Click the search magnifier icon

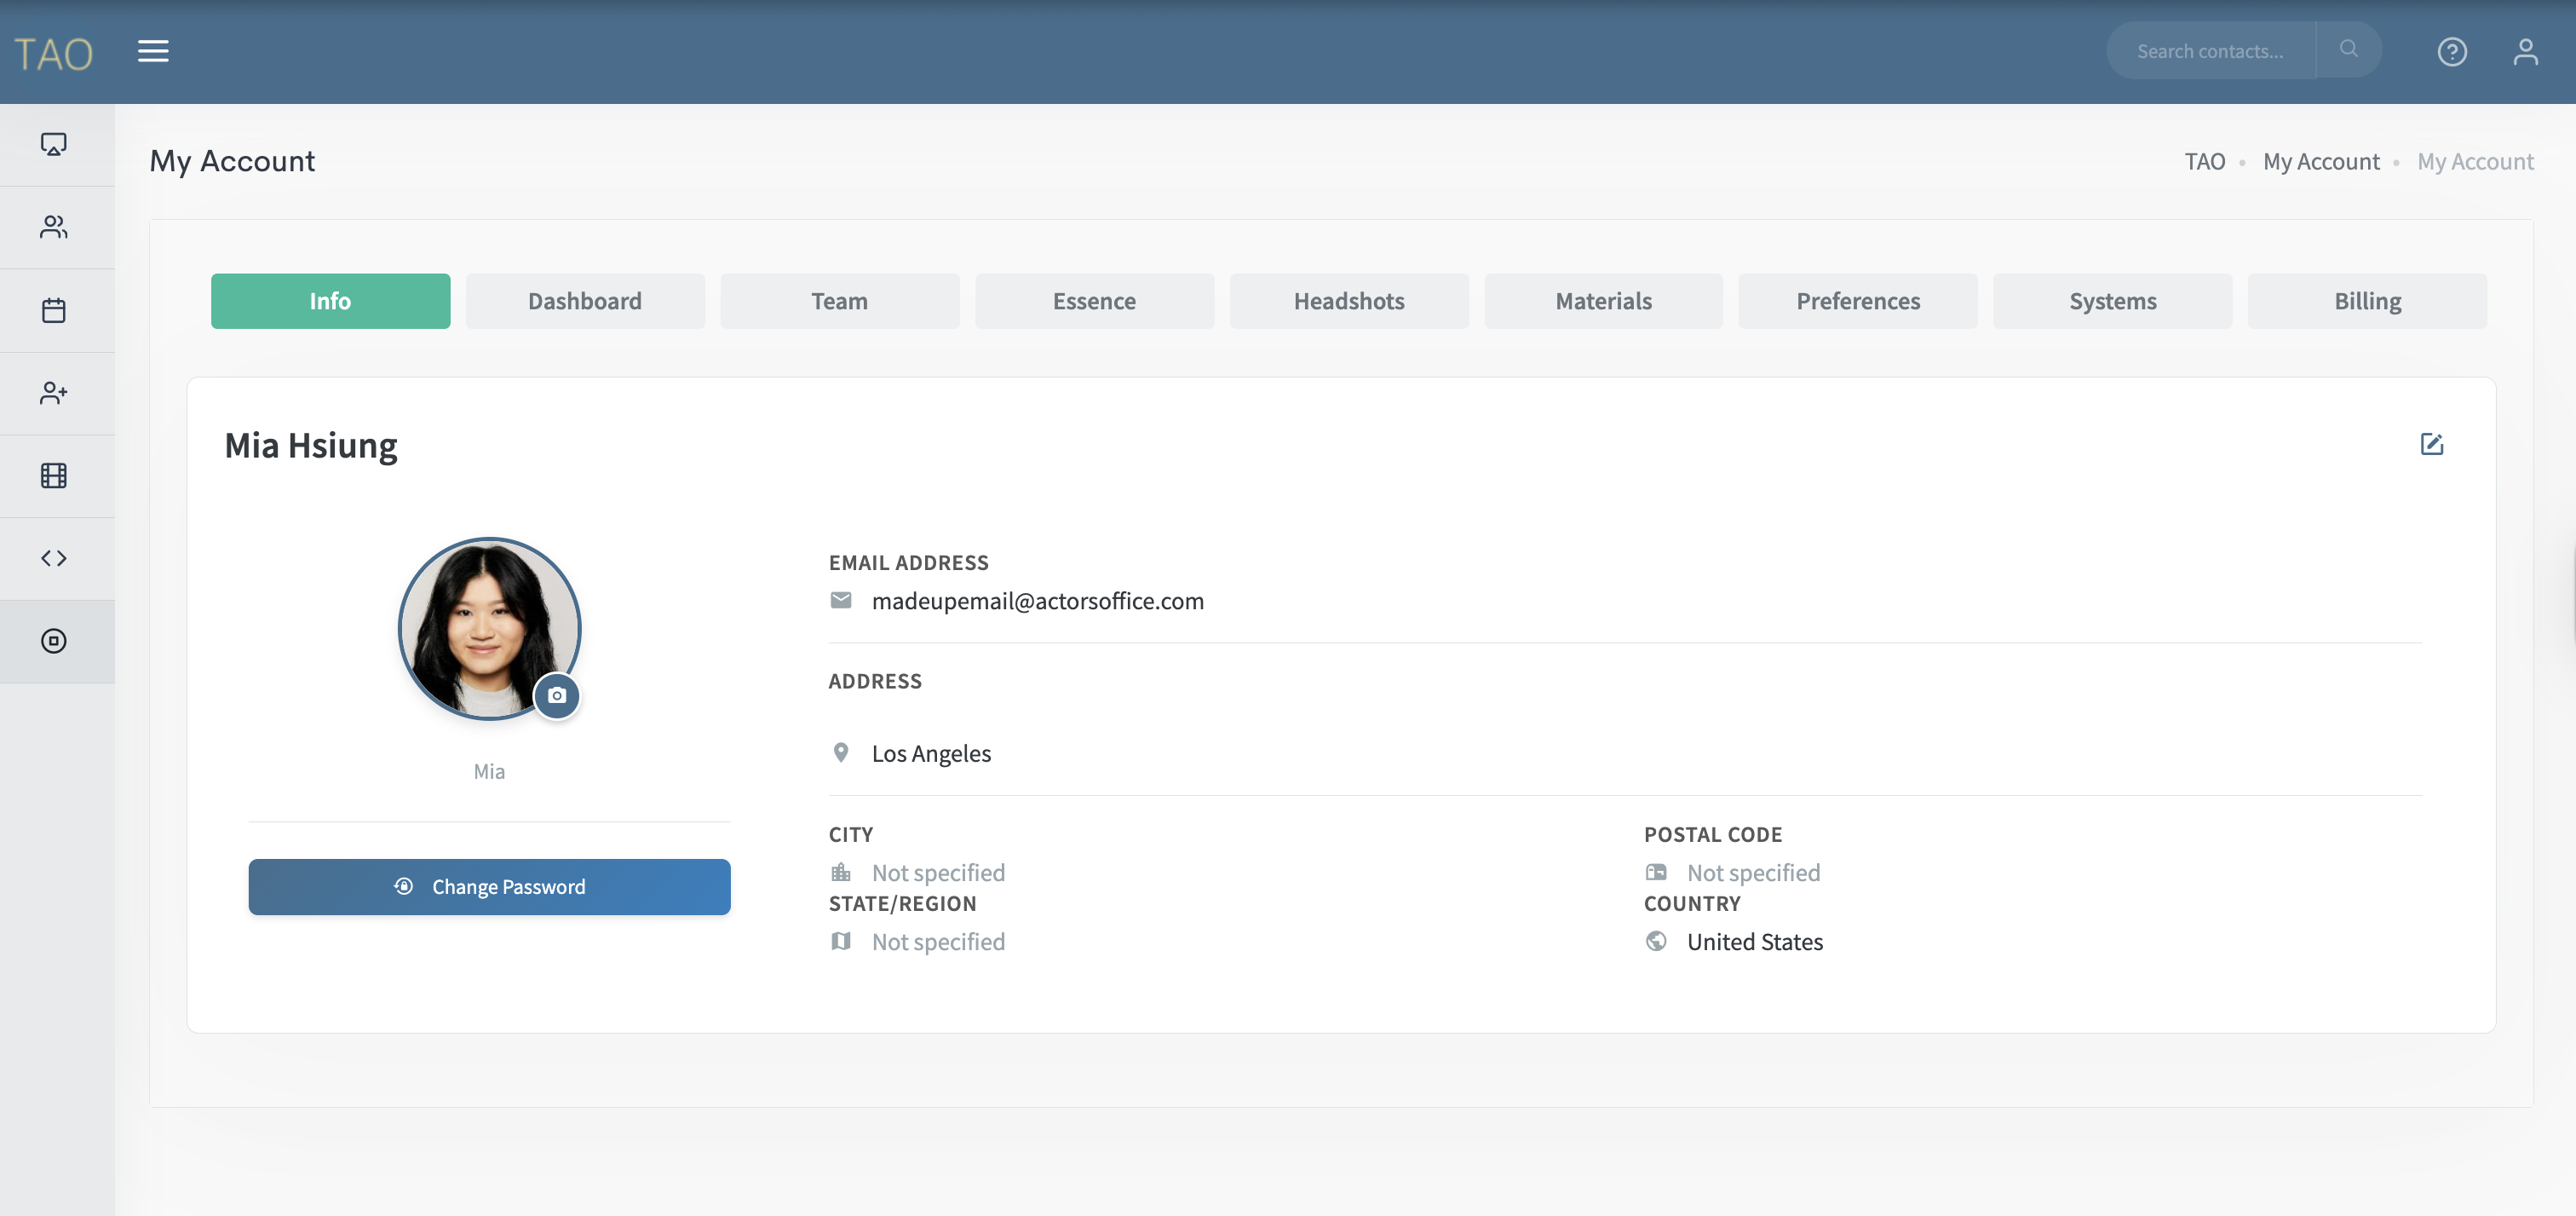pos(2348,49)
